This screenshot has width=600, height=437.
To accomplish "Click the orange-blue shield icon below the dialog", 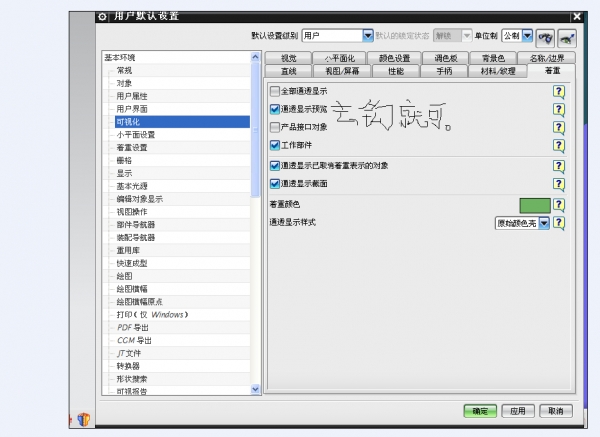I will [x=84, y=419].
